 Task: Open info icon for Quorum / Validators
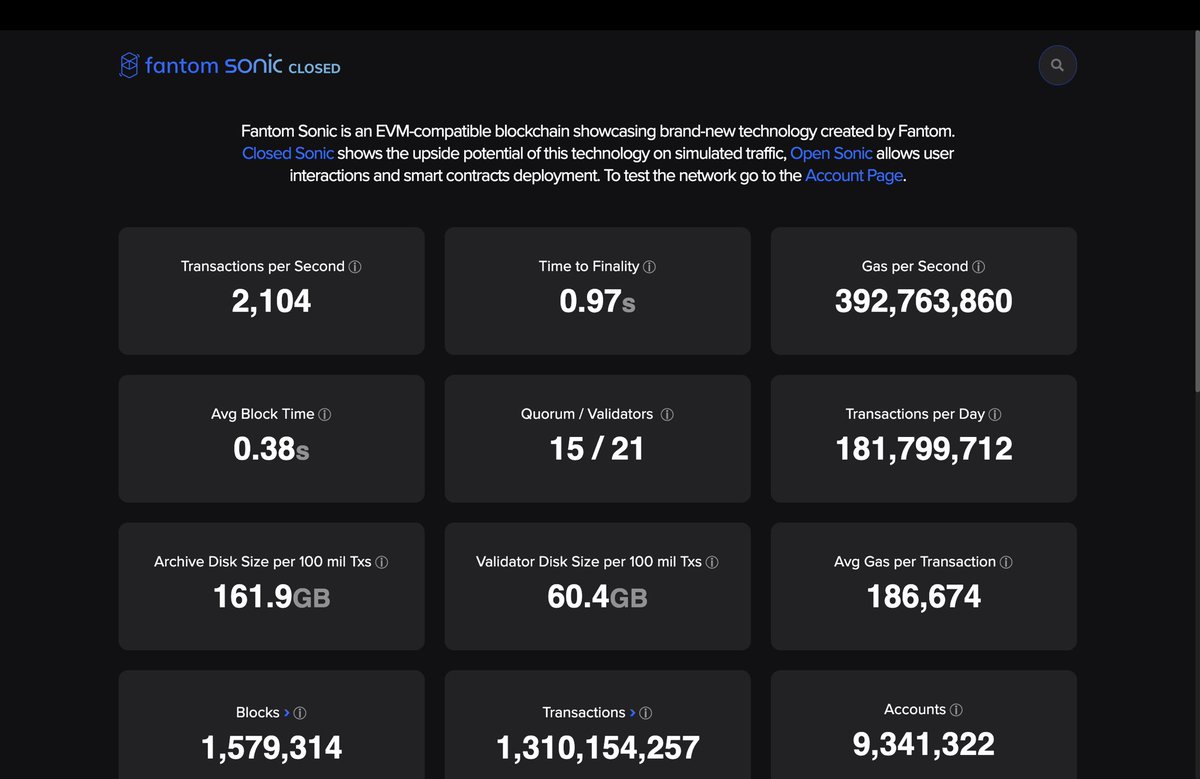click(x=667, y=415)
